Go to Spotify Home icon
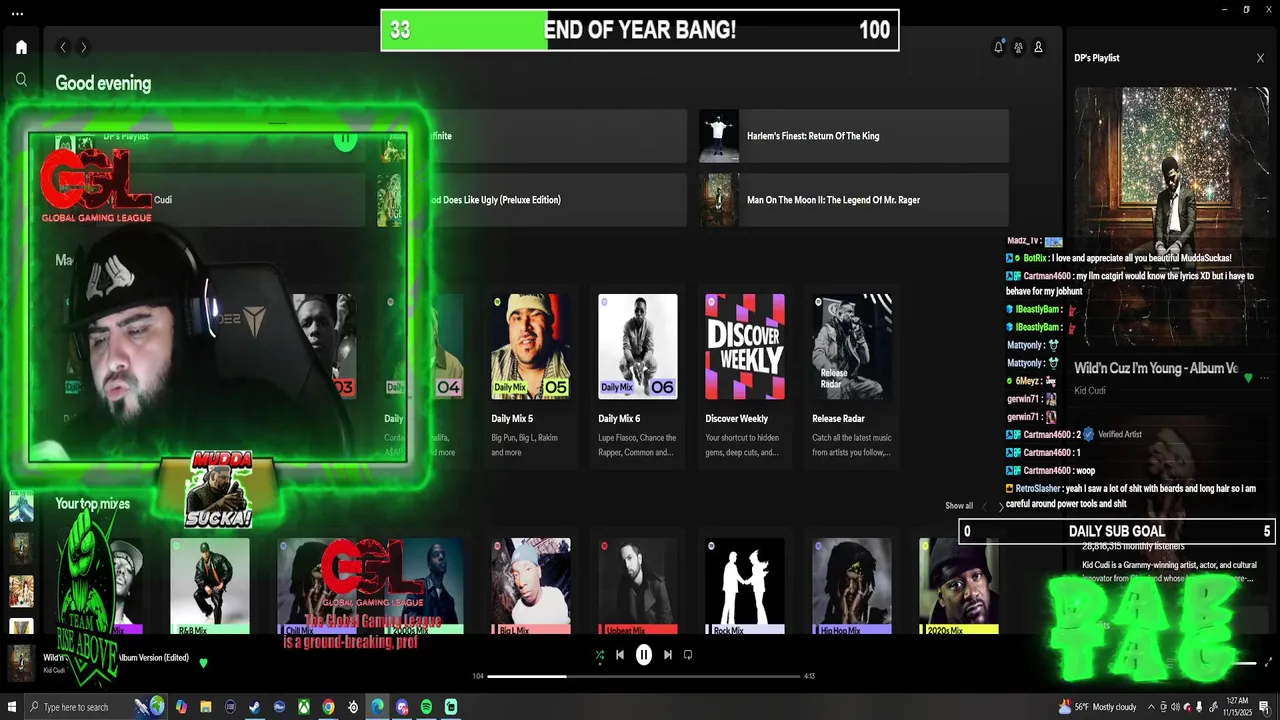 21,47
